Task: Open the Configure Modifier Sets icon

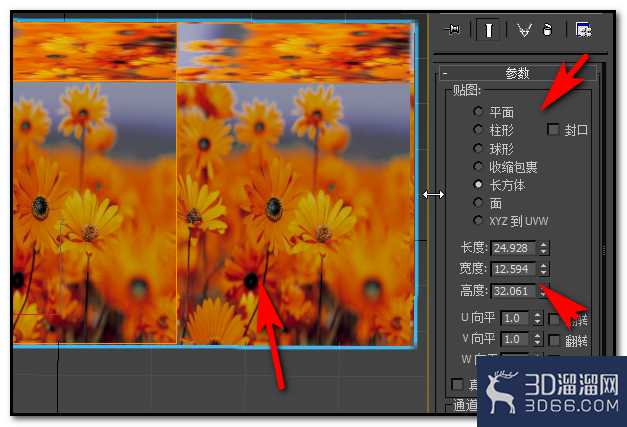Action: coord(583,30)
